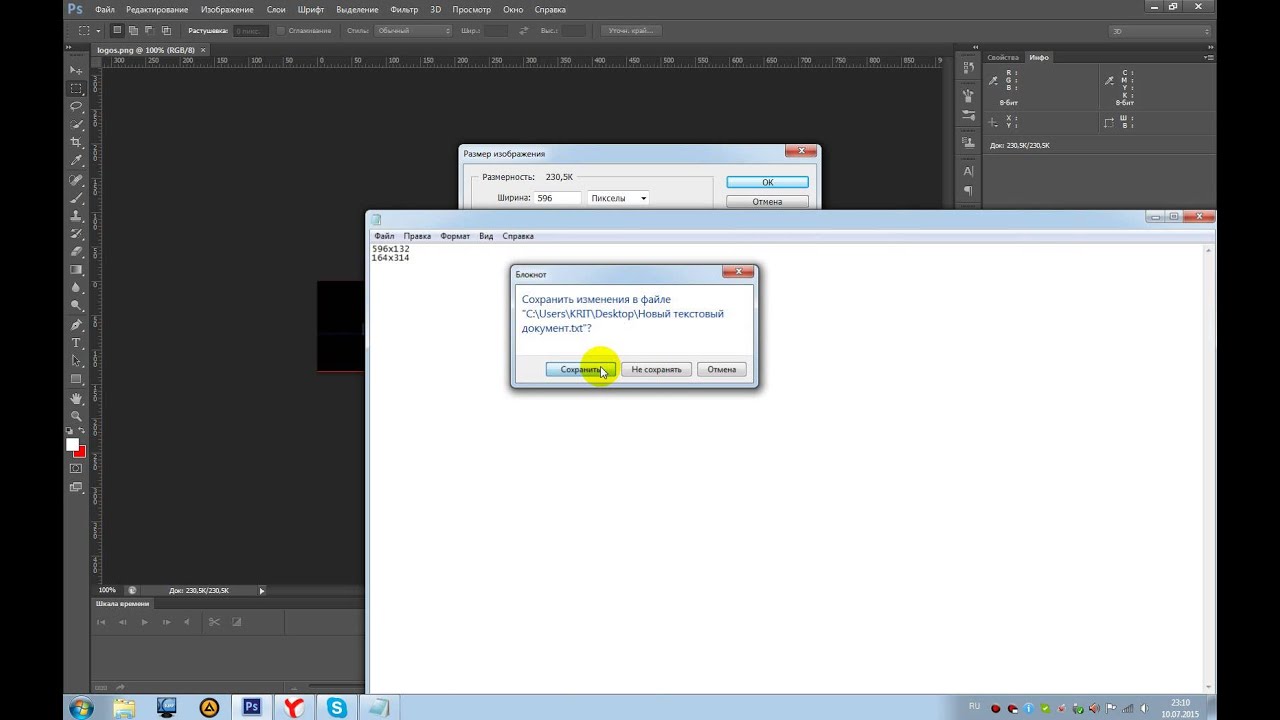Select the Eraser tool
The image size is (1280, 720).
76,252
